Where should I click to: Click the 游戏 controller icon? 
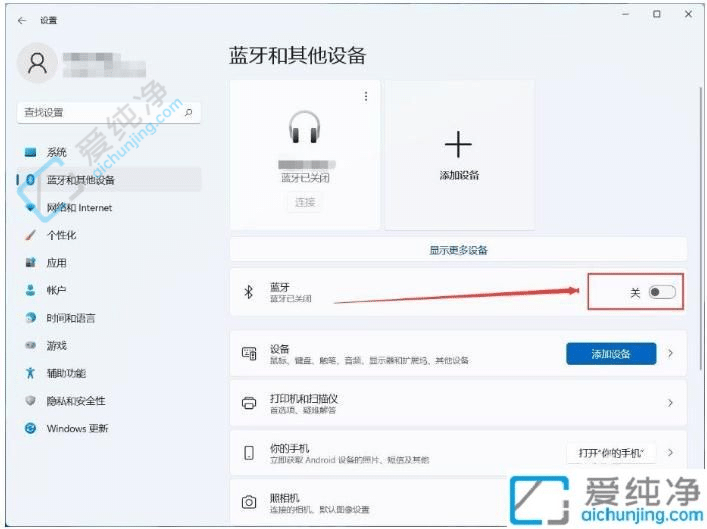pyautogui.click(x=31, y=345)
